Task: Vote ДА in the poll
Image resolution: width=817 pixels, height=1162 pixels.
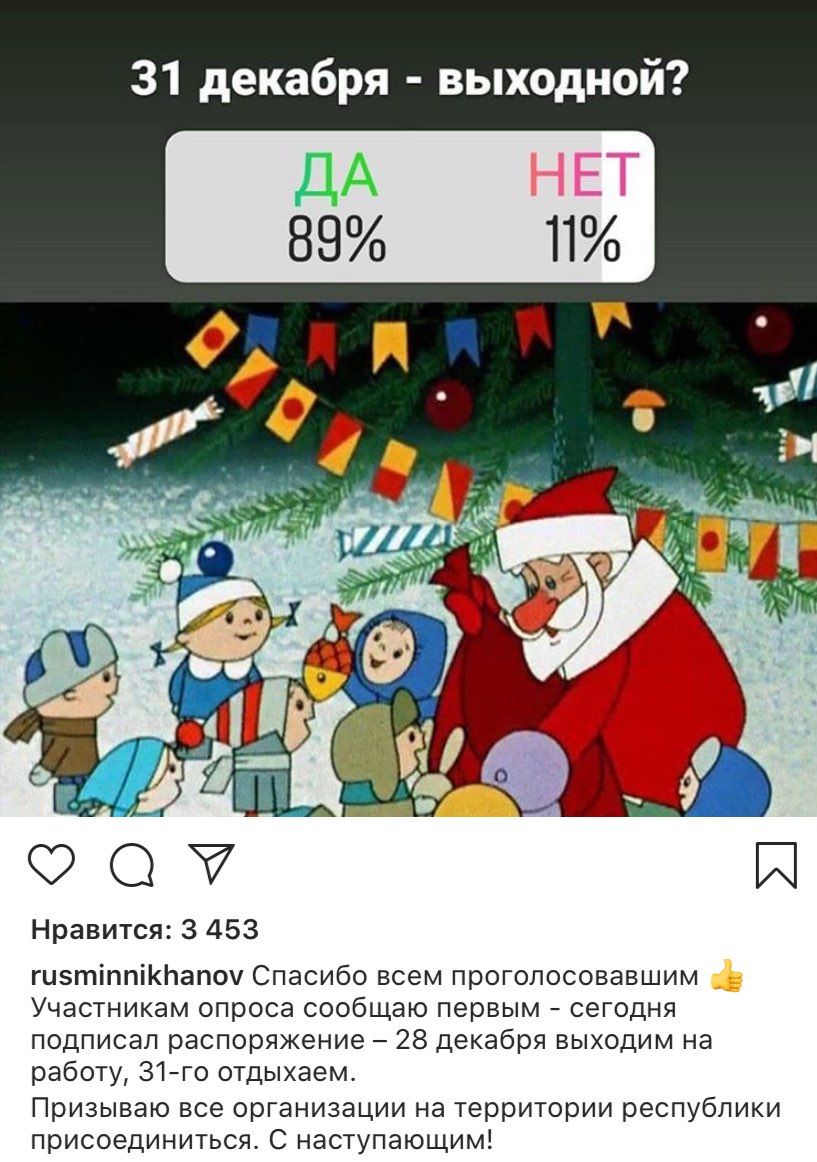Action: [336, 176]
